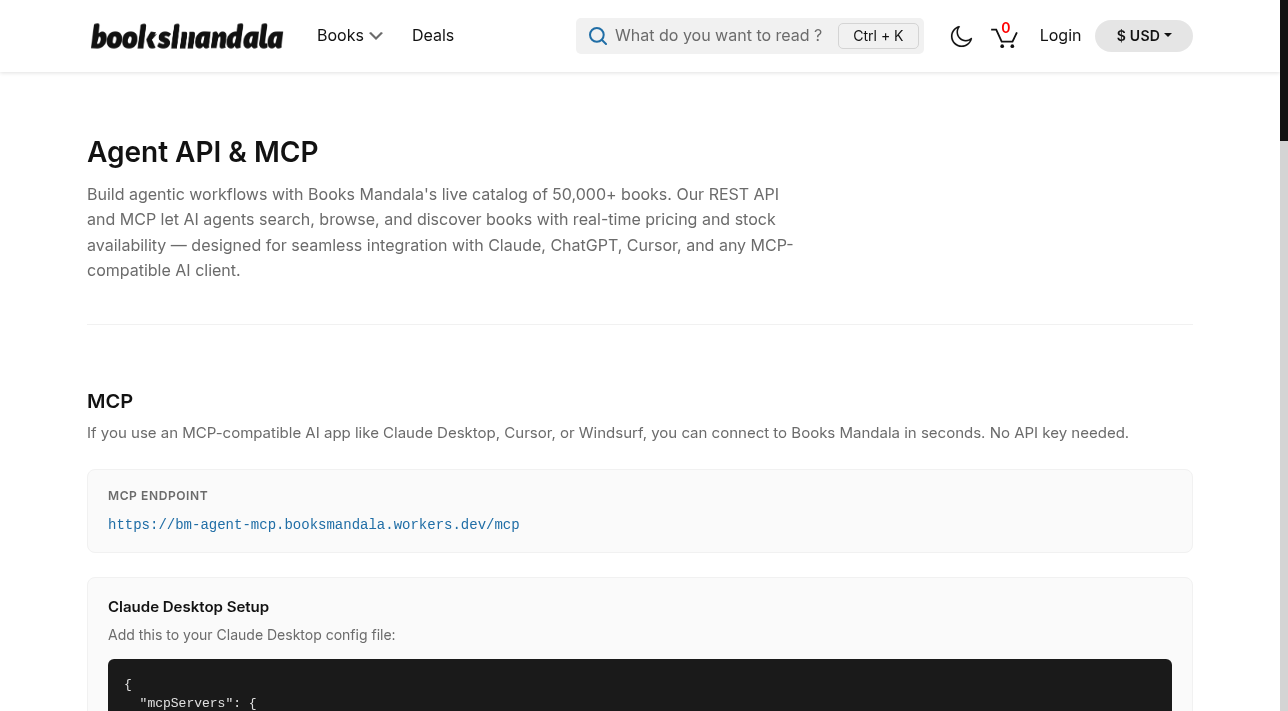
Task: Click the "mcpServers" code line
Action: 198,703
